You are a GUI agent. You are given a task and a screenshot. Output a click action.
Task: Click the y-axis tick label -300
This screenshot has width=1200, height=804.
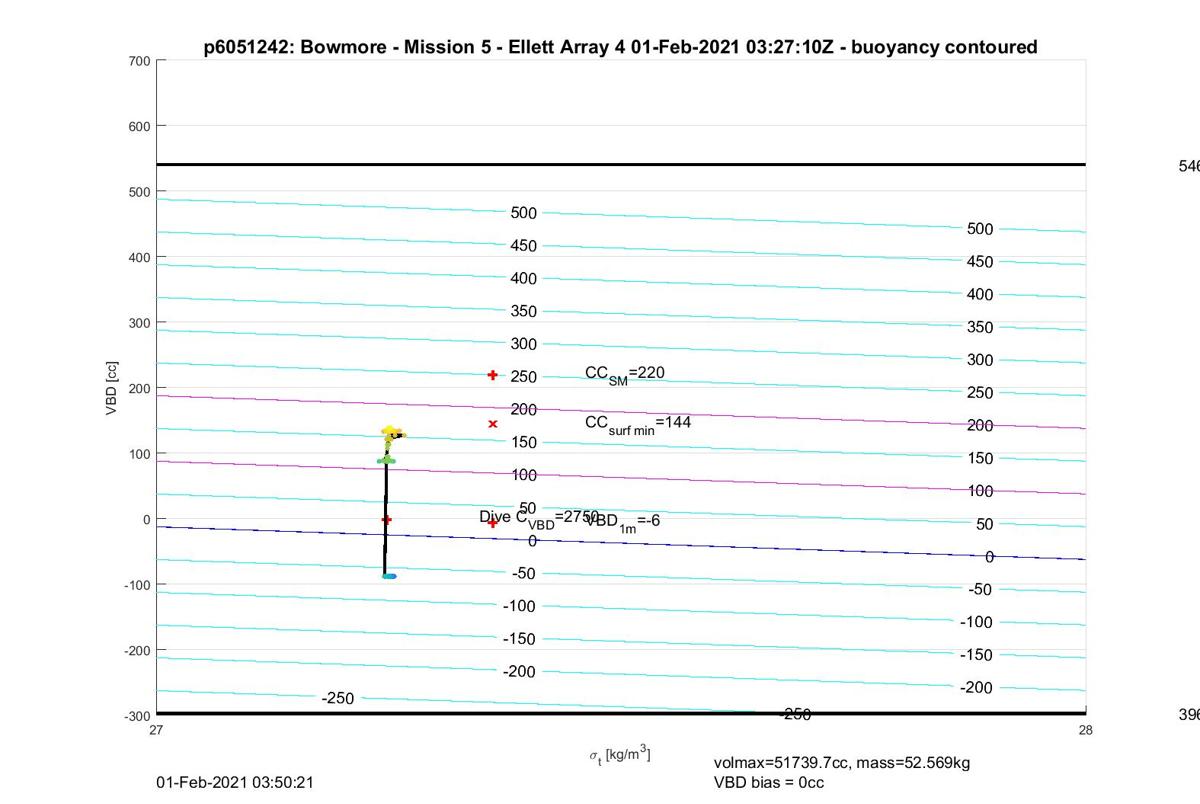click(x=137, y=716)
